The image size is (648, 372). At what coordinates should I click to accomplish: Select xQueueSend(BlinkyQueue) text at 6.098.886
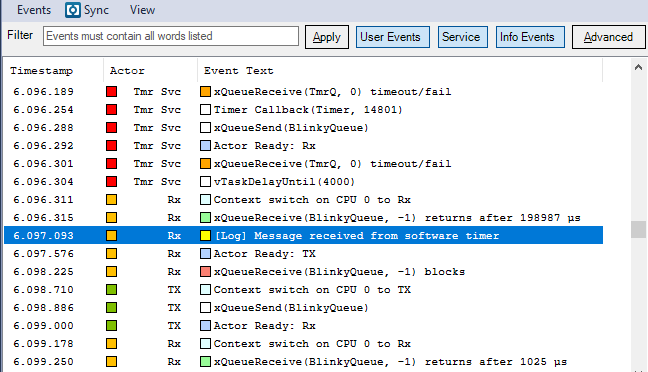click(x=291, y=308)
